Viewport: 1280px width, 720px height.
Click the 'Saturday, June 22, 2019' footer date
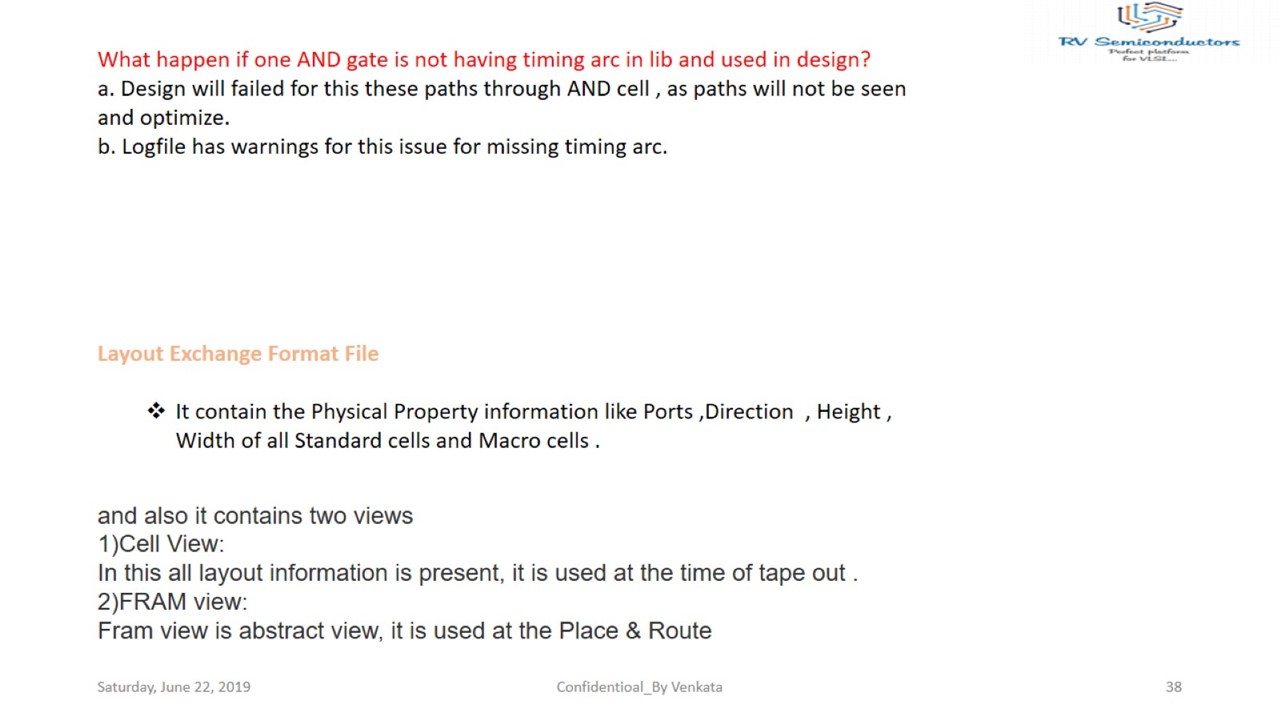point(174,687)
